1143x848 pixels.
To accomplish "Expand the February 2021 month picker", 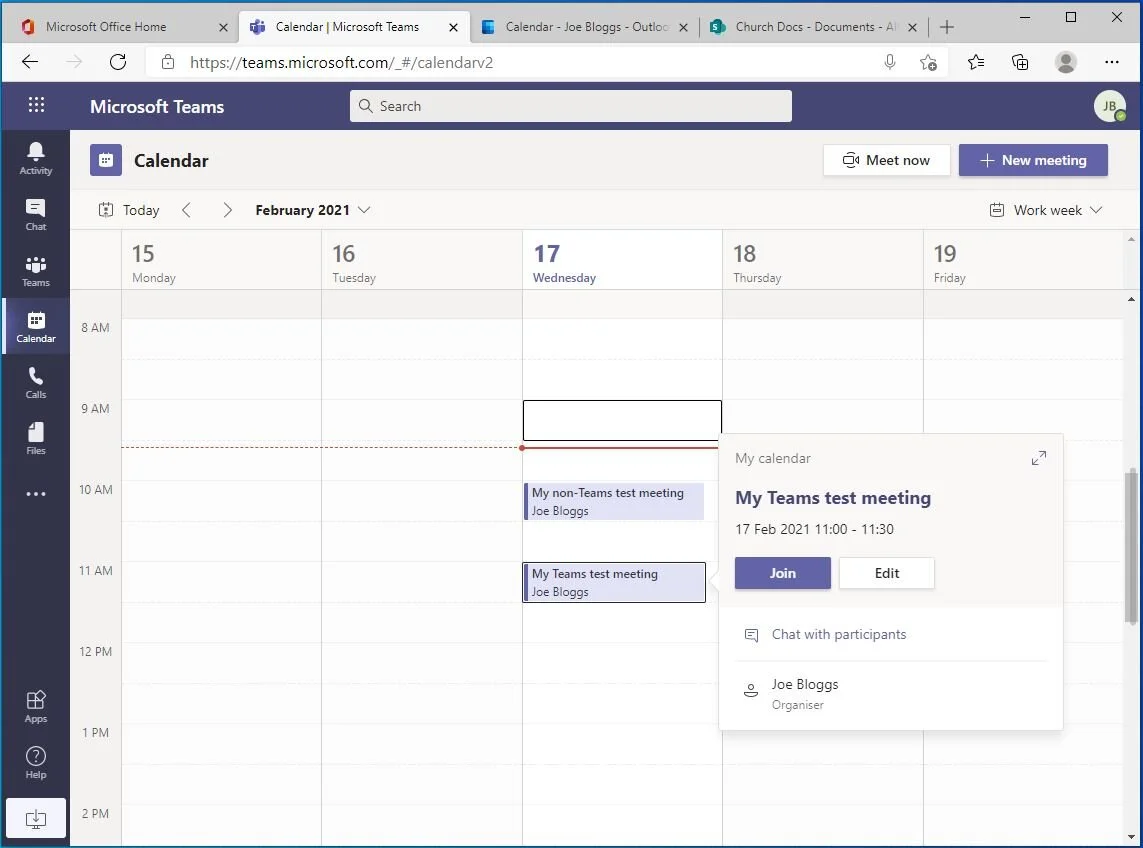I will (313, 210).
